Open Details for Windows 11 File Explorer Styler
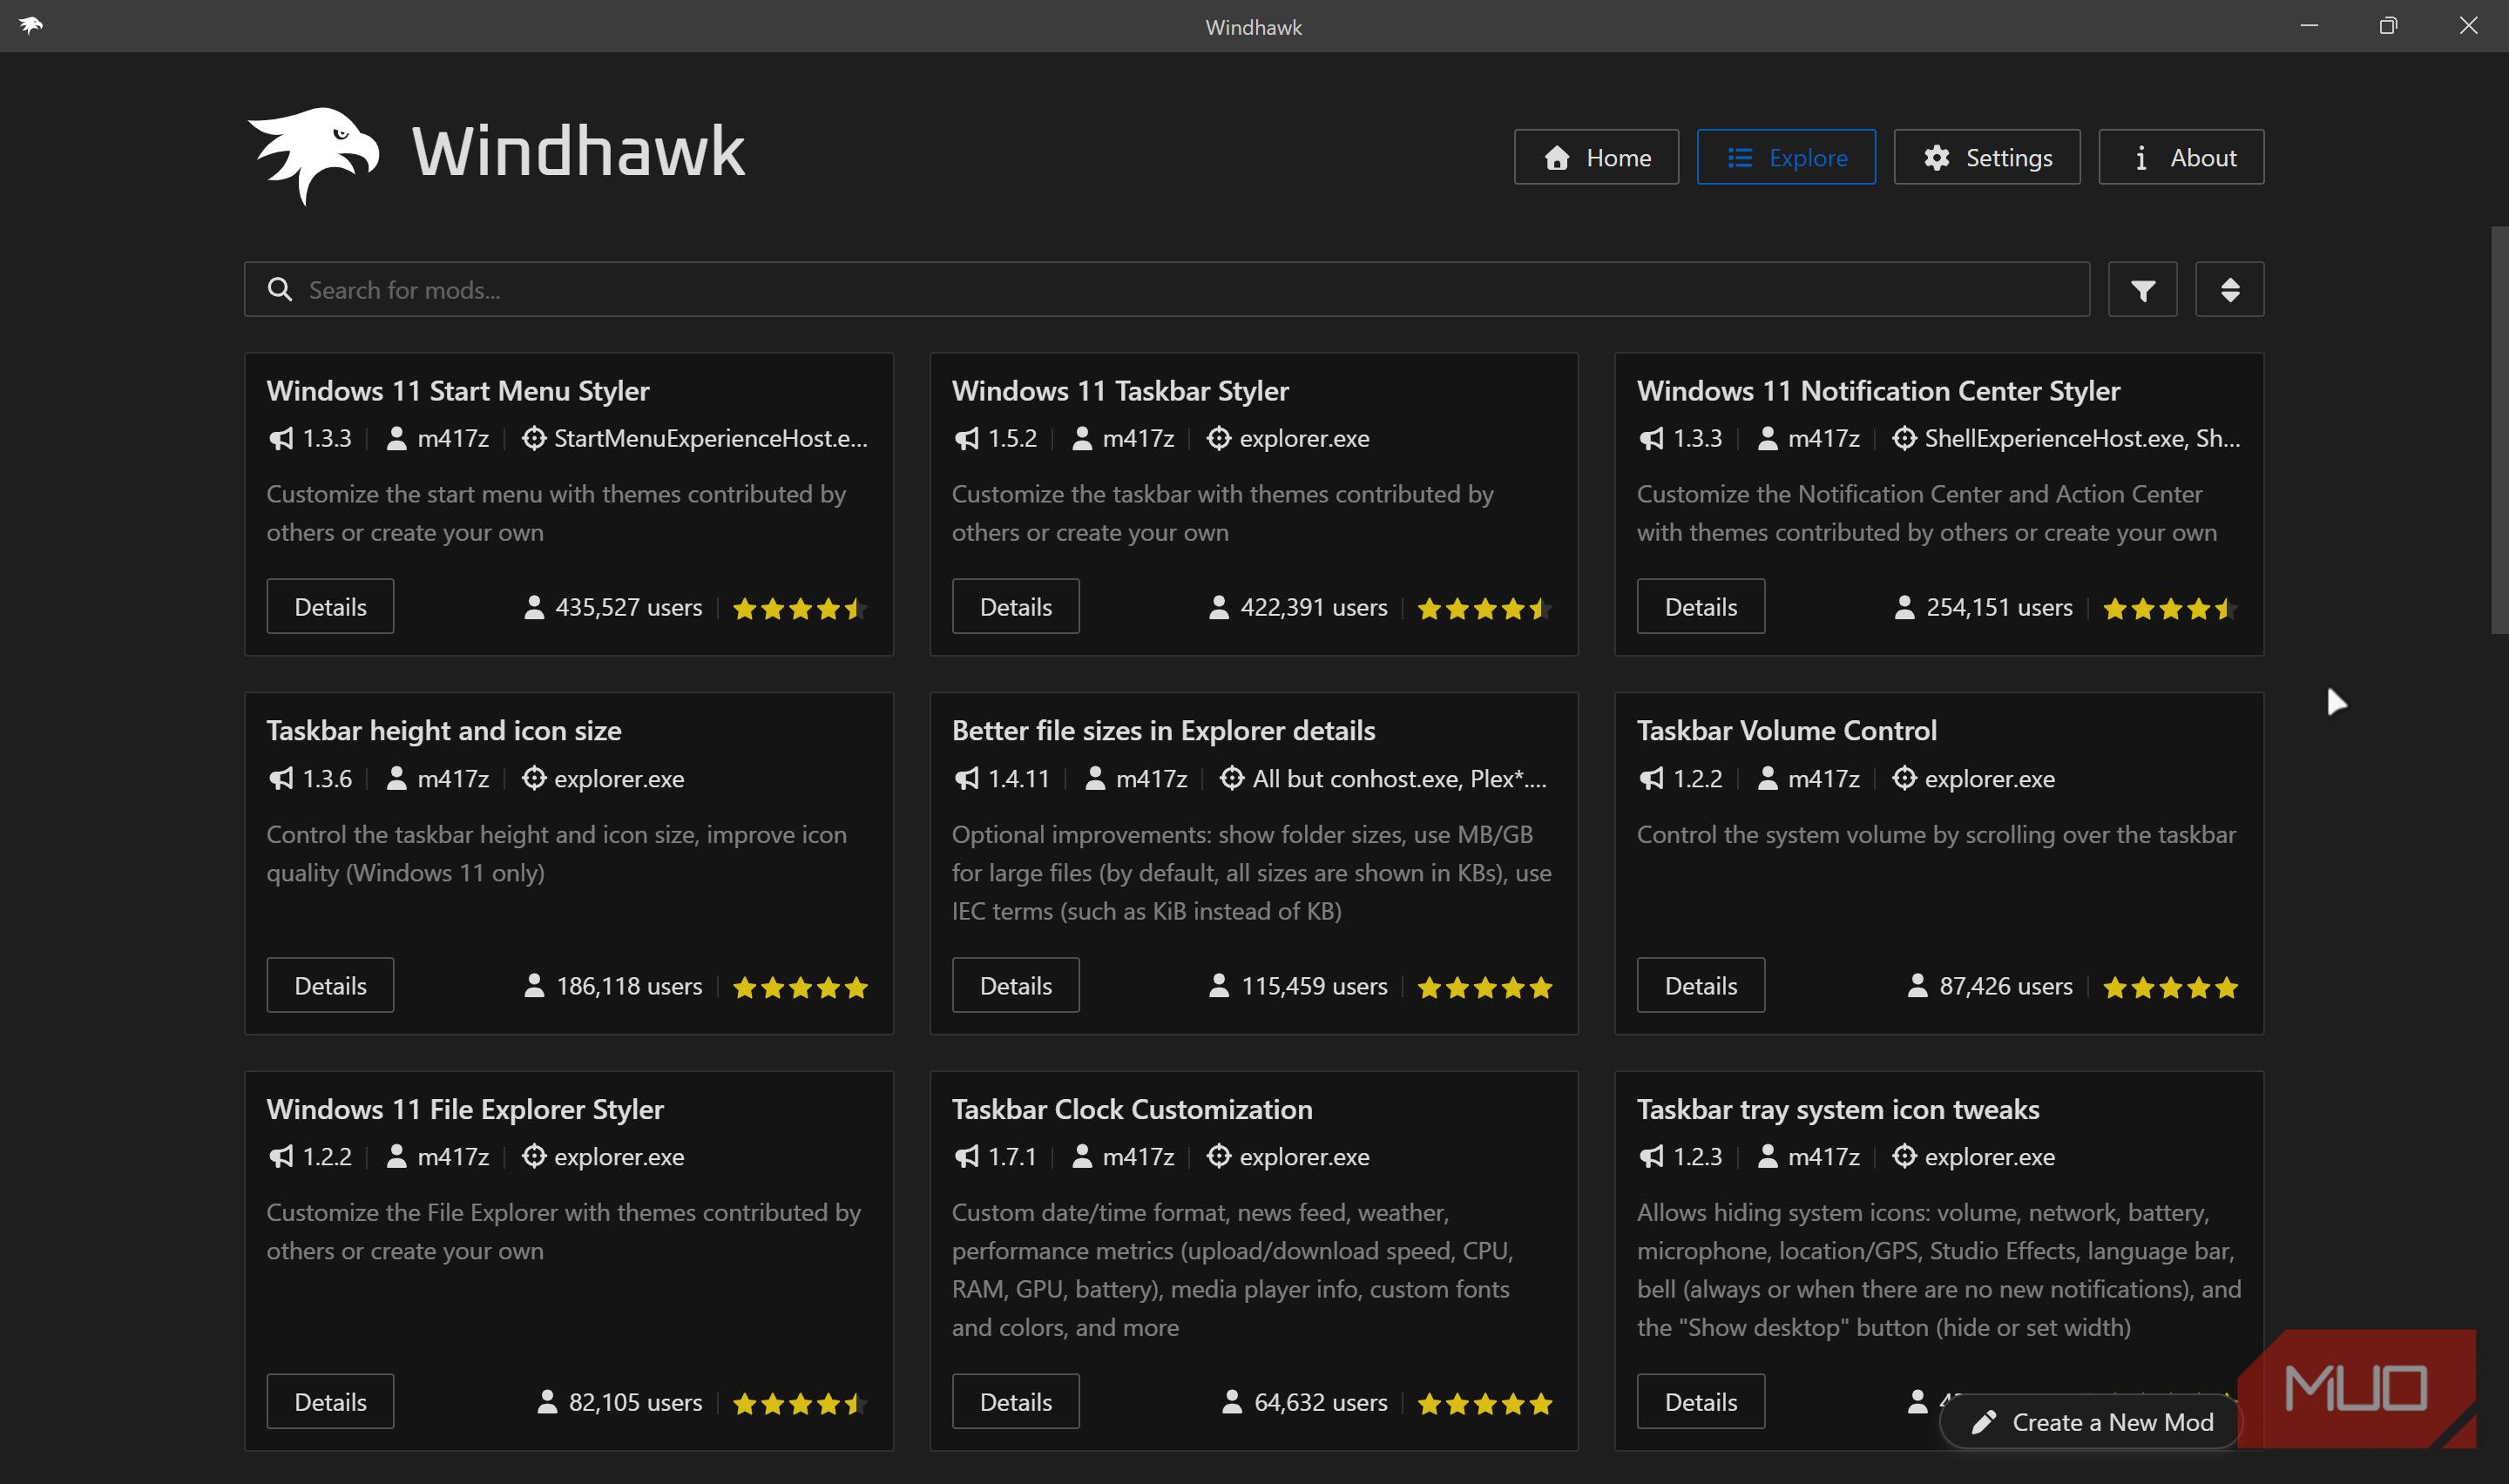This screenshot has width=2509, height=1484. (330, 1401)
